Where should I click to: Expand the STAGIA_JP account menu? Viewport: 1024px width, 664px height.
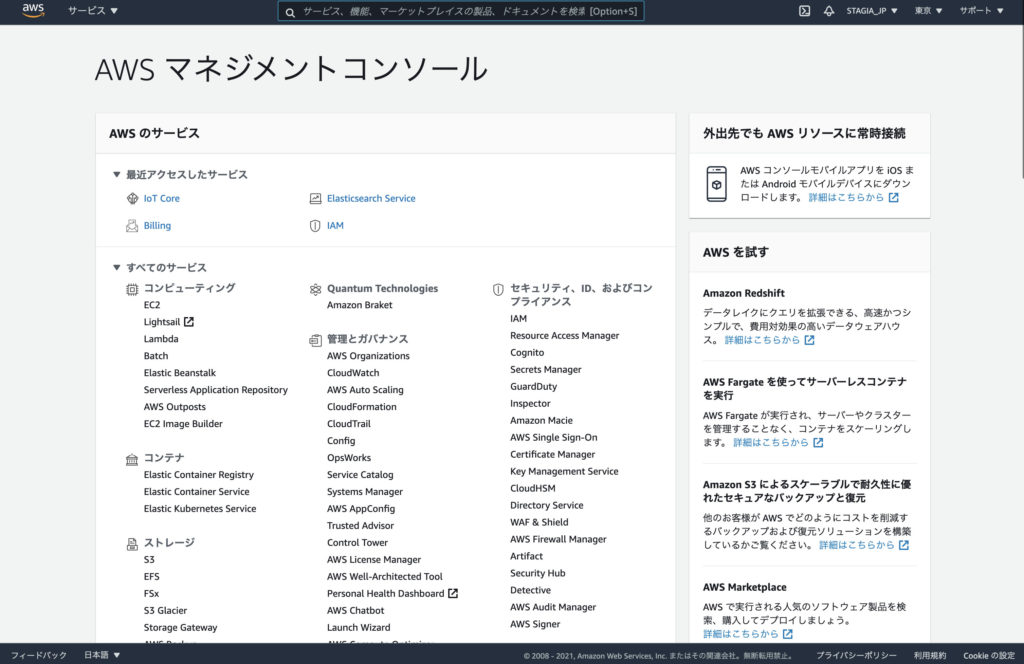pyautogui.click(x=872, y=11)
